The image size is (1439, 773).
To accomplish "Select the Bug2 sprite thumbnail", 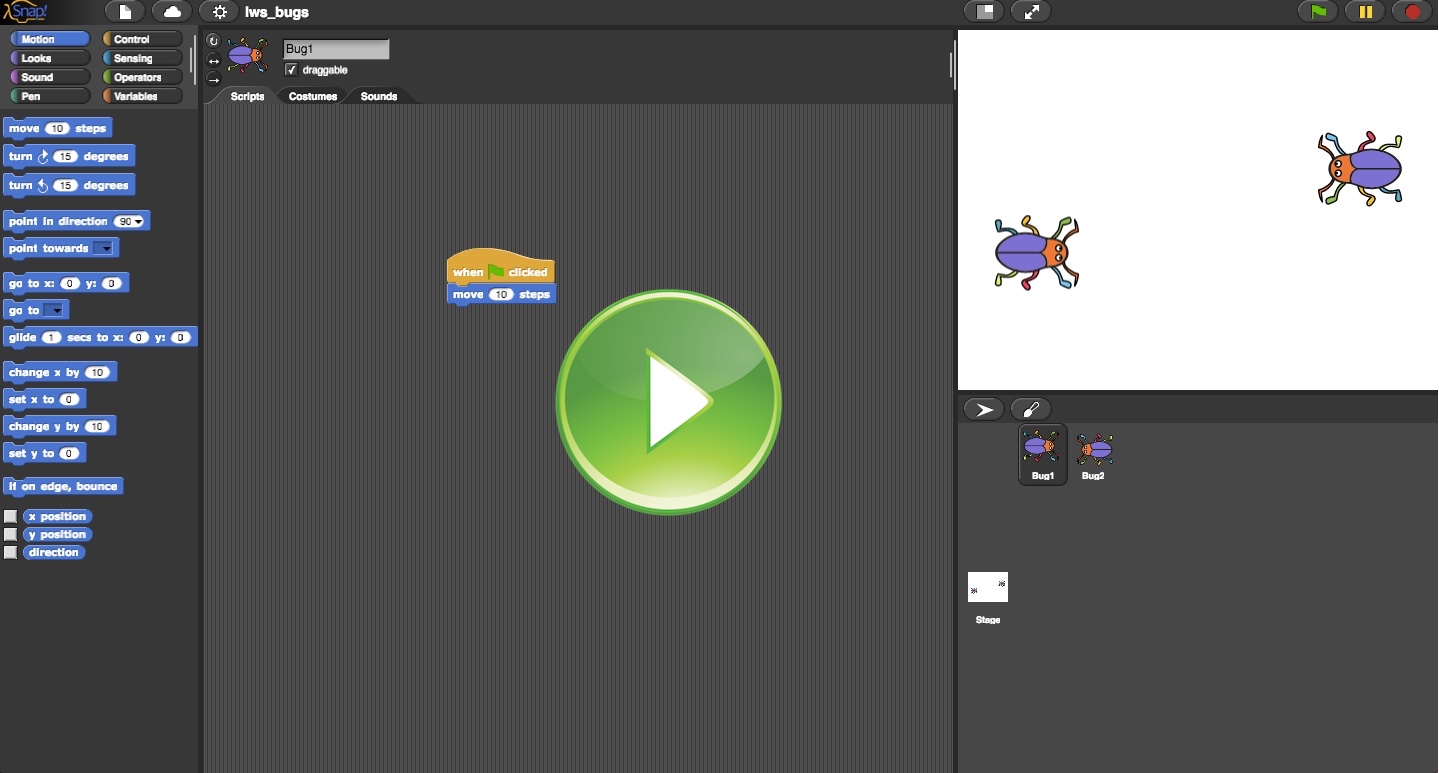I will (x=1094, y=454).
